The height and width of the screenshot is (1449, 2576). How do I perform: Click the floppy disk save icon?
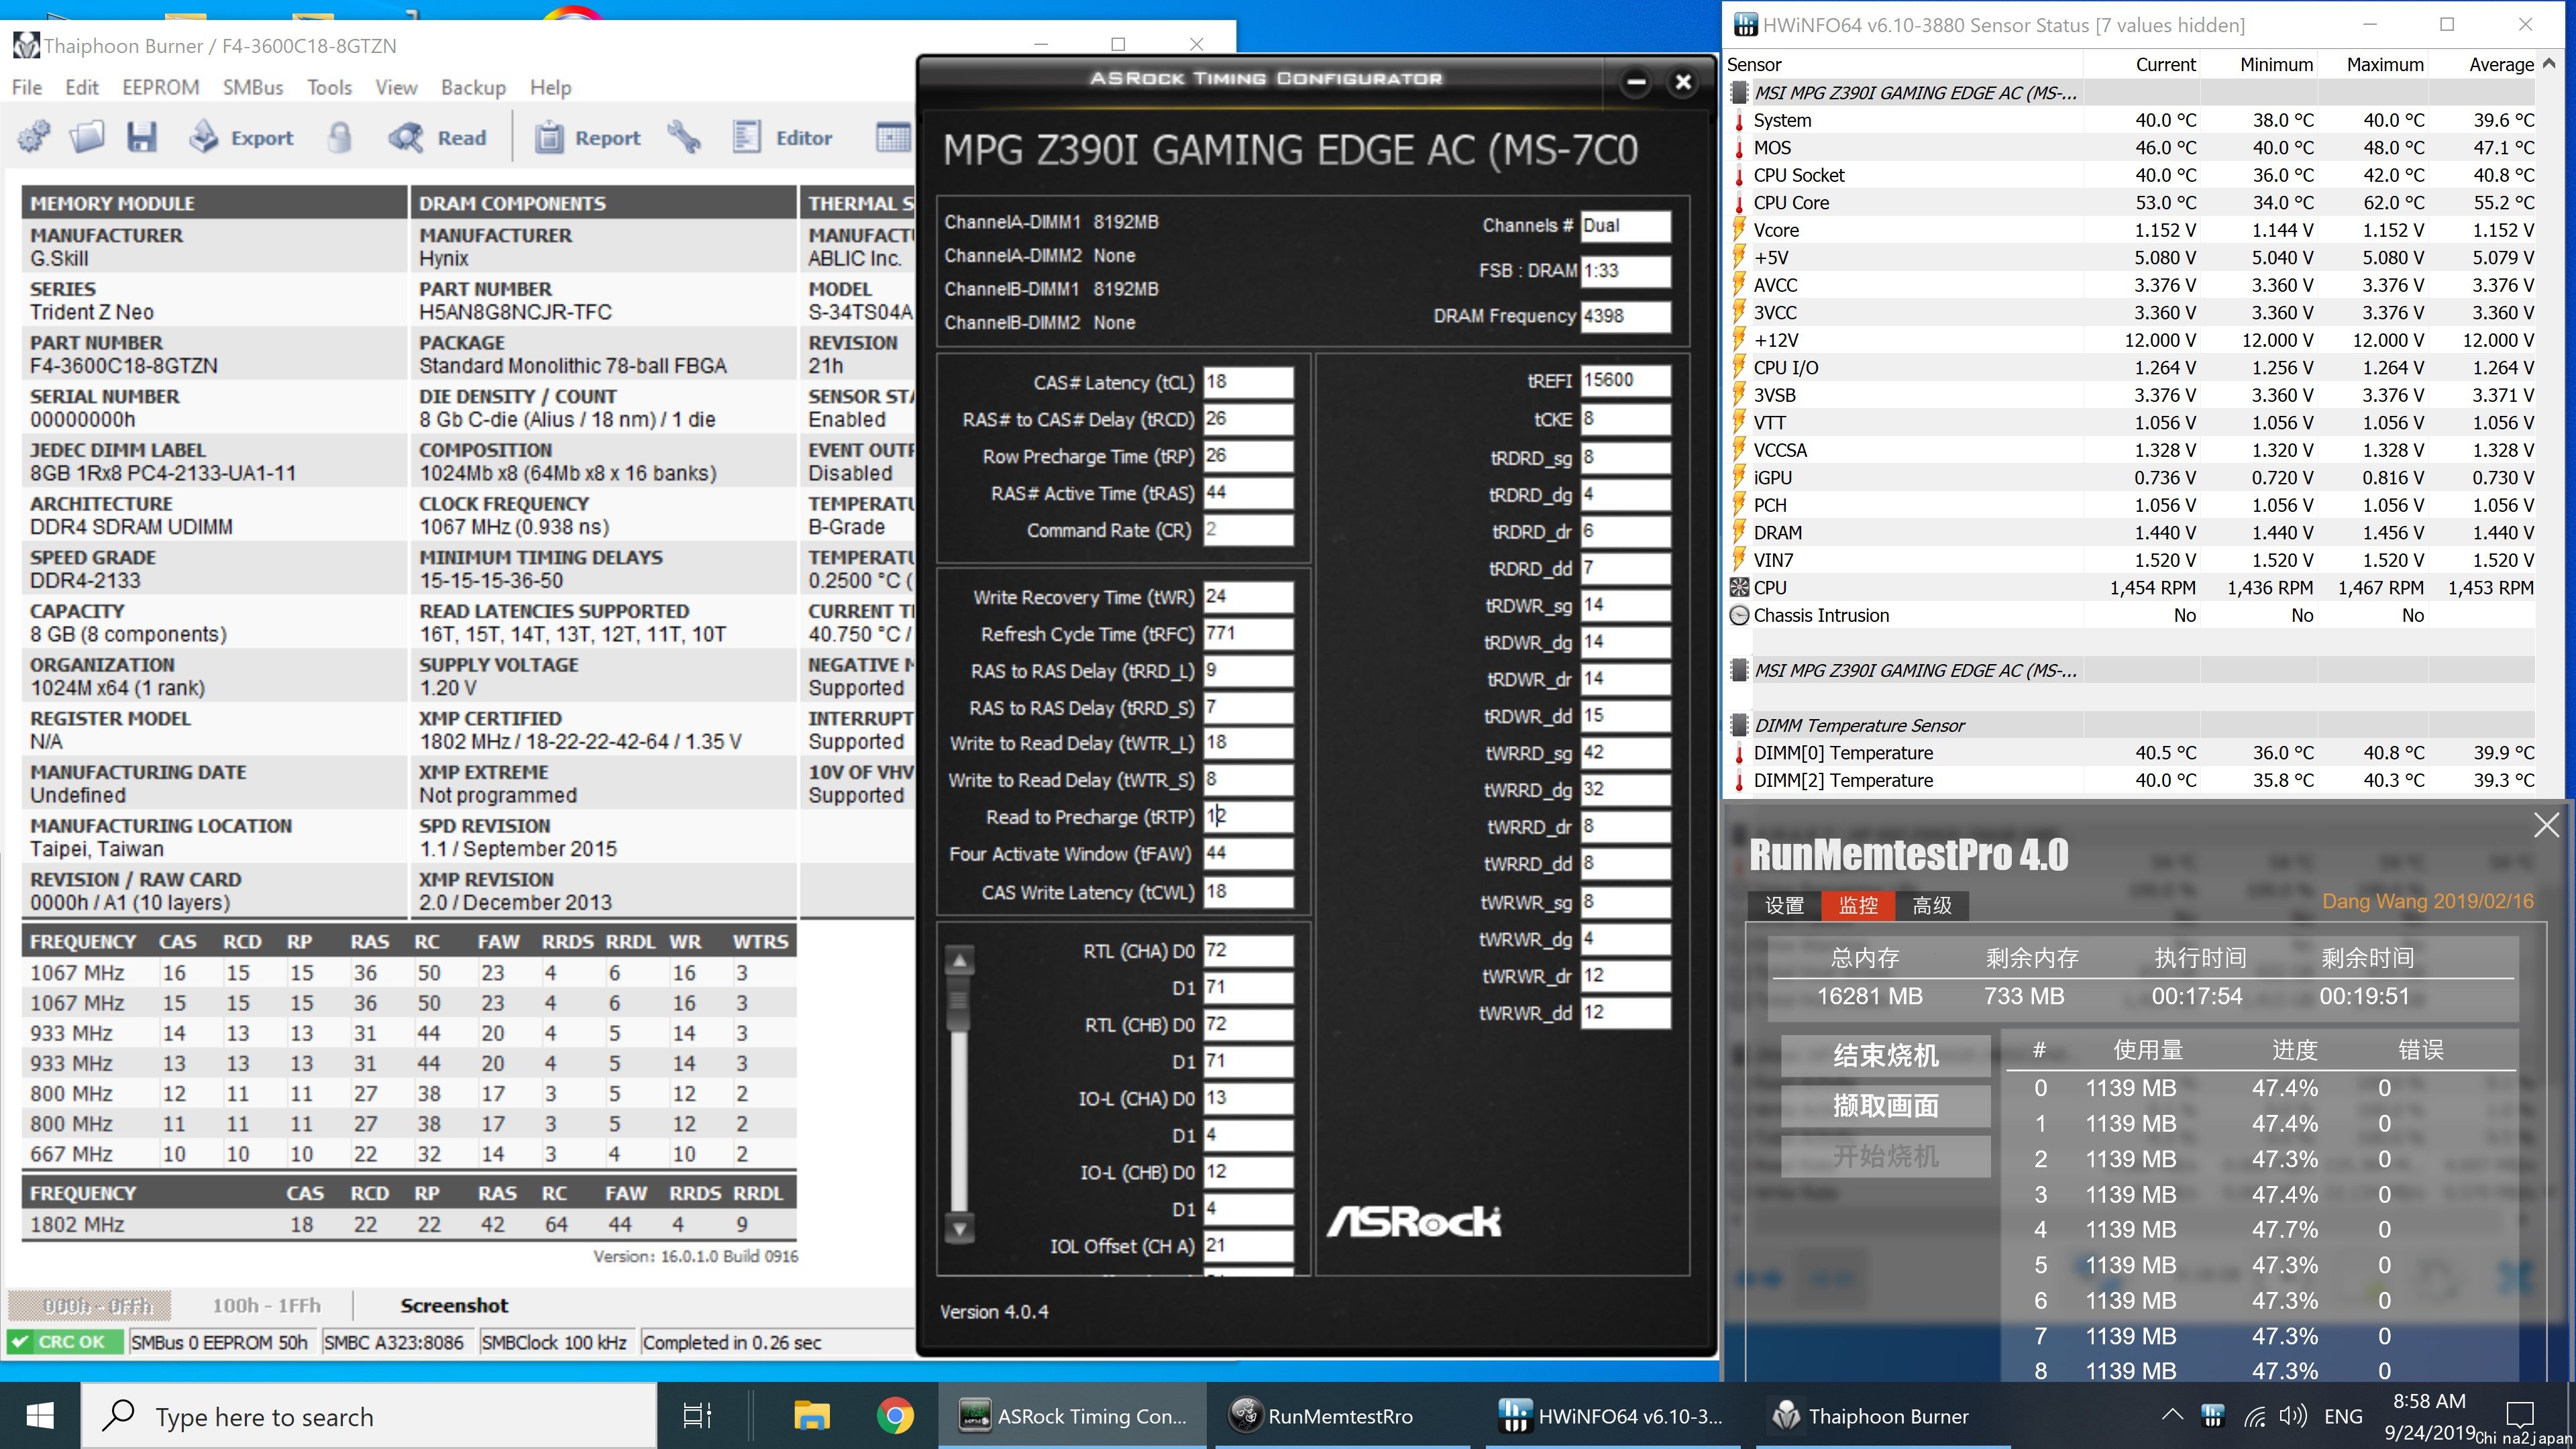click(141, 137)
